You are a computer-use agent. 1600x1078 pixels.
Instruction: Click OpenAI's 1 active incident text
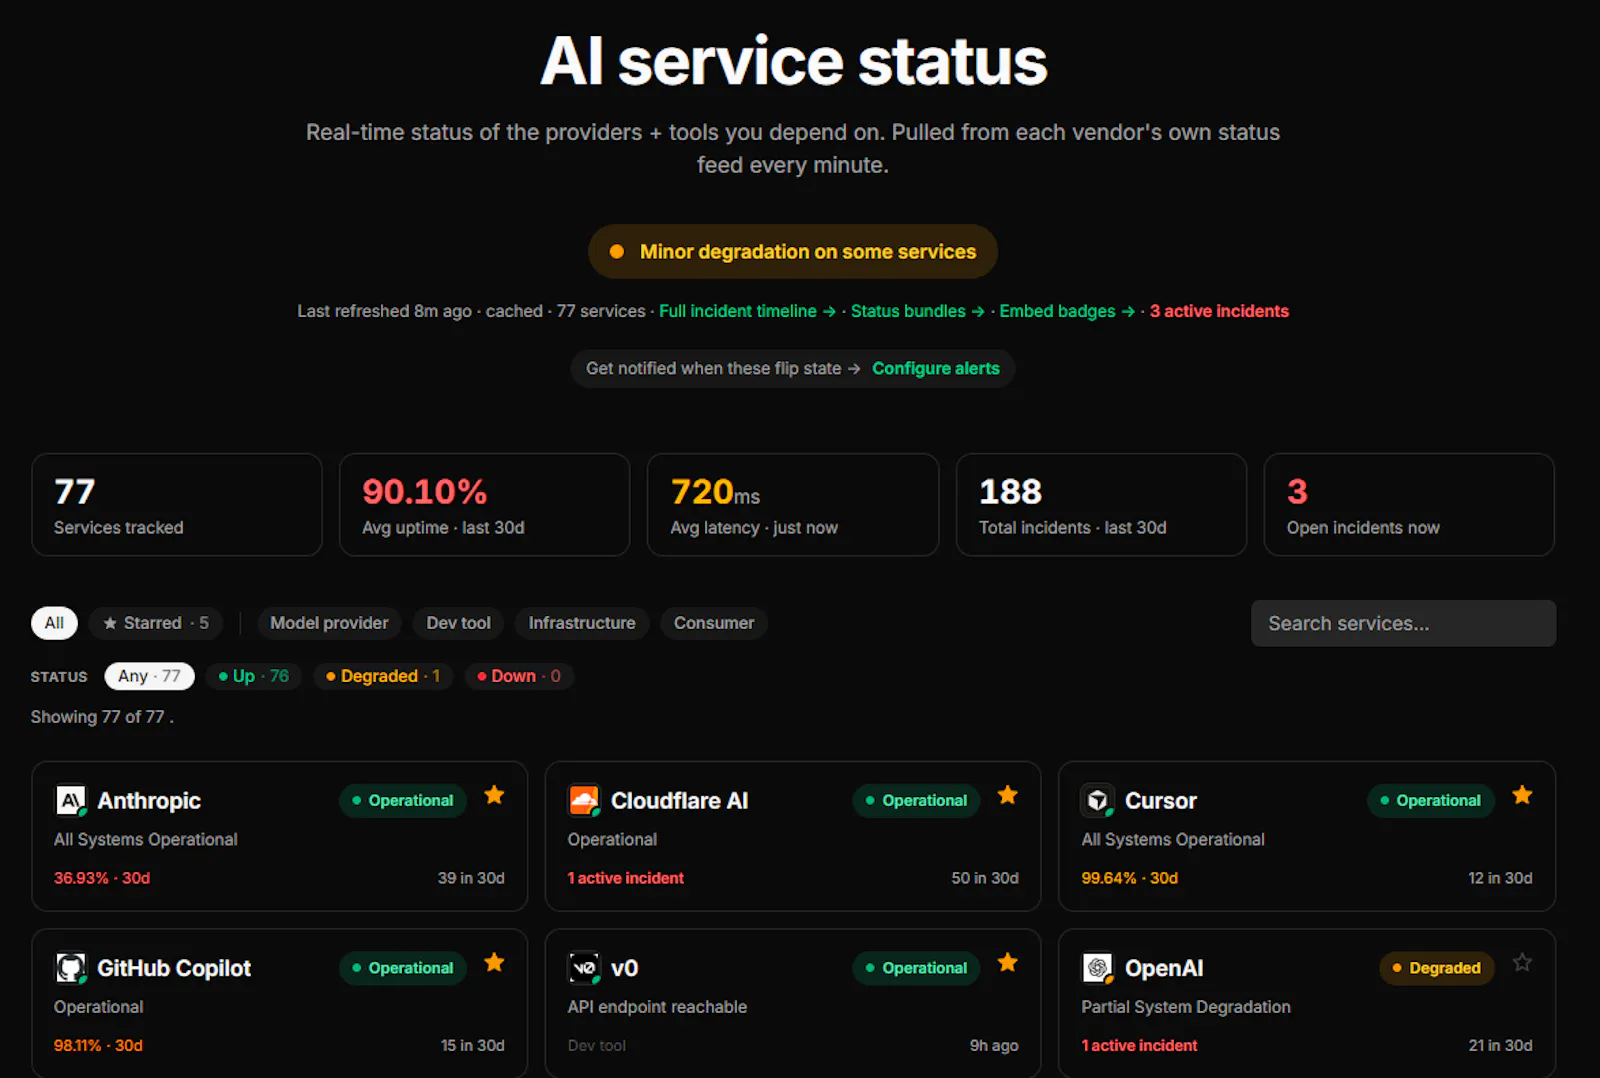(1139, 1045)
